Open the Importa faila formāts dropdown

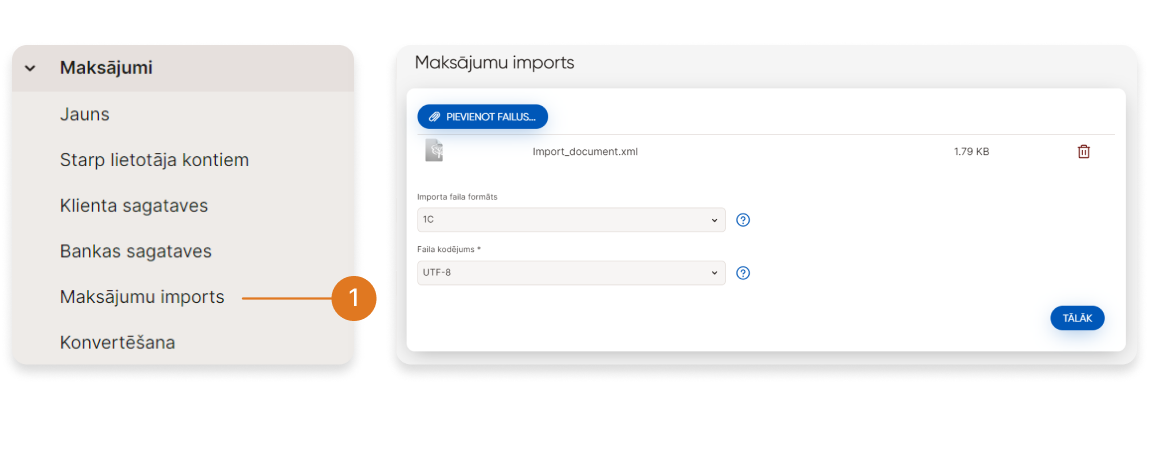pos(571,220)
